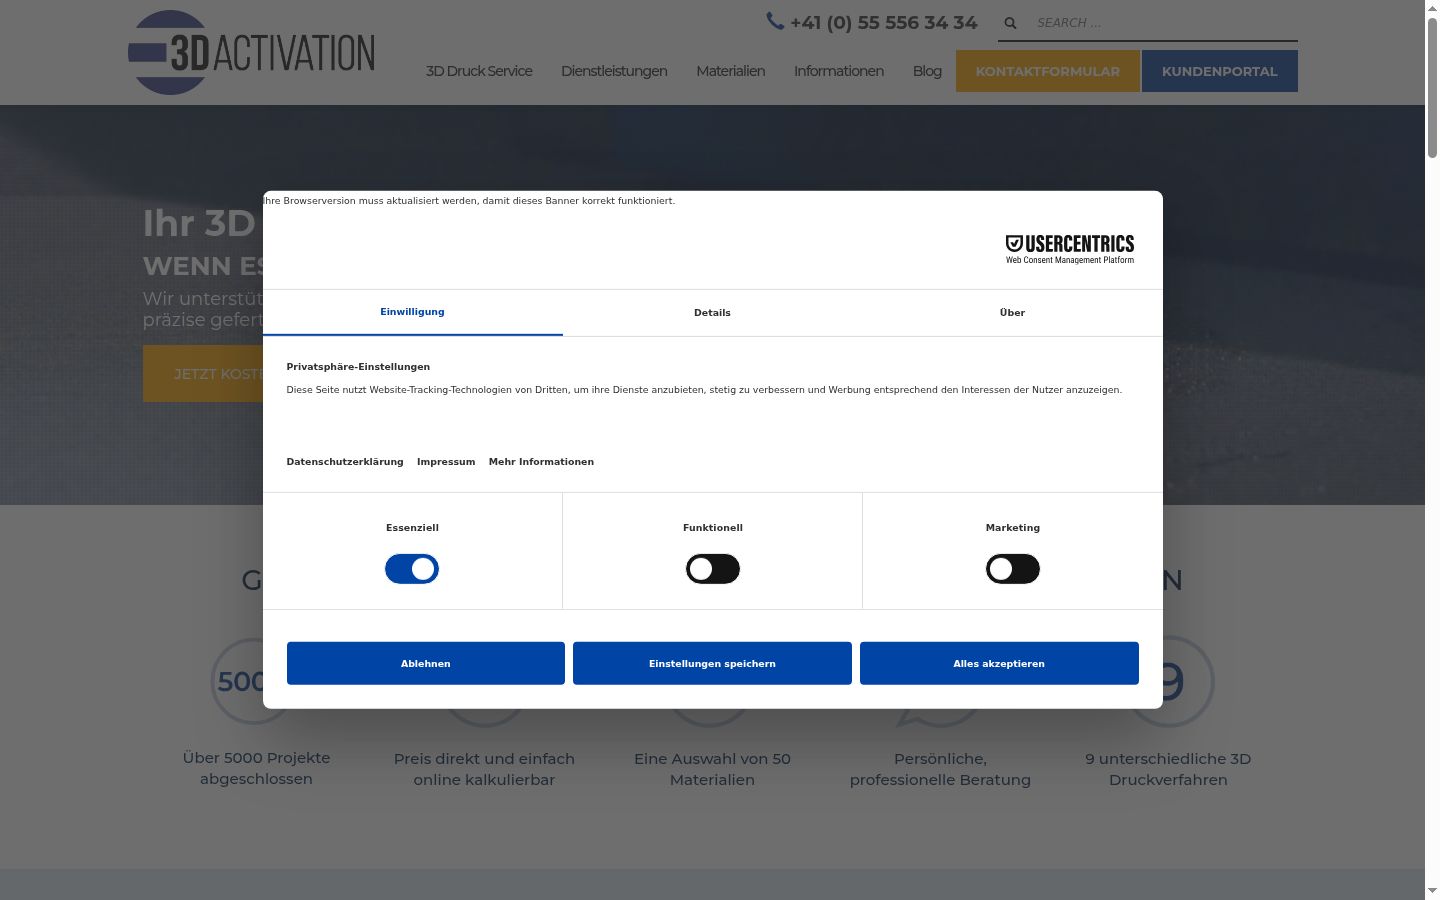The image size is (1440, 900).
Task: Click the page's vertical scrollbar
Action: 1432,450
